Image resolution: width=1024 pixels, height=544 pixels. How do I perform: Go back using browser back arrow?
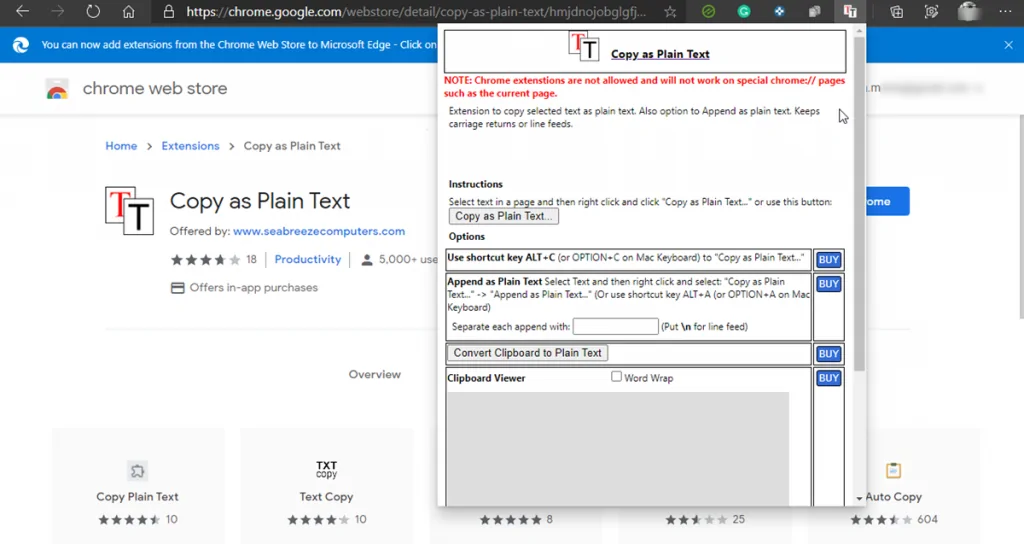click(22, 11)
